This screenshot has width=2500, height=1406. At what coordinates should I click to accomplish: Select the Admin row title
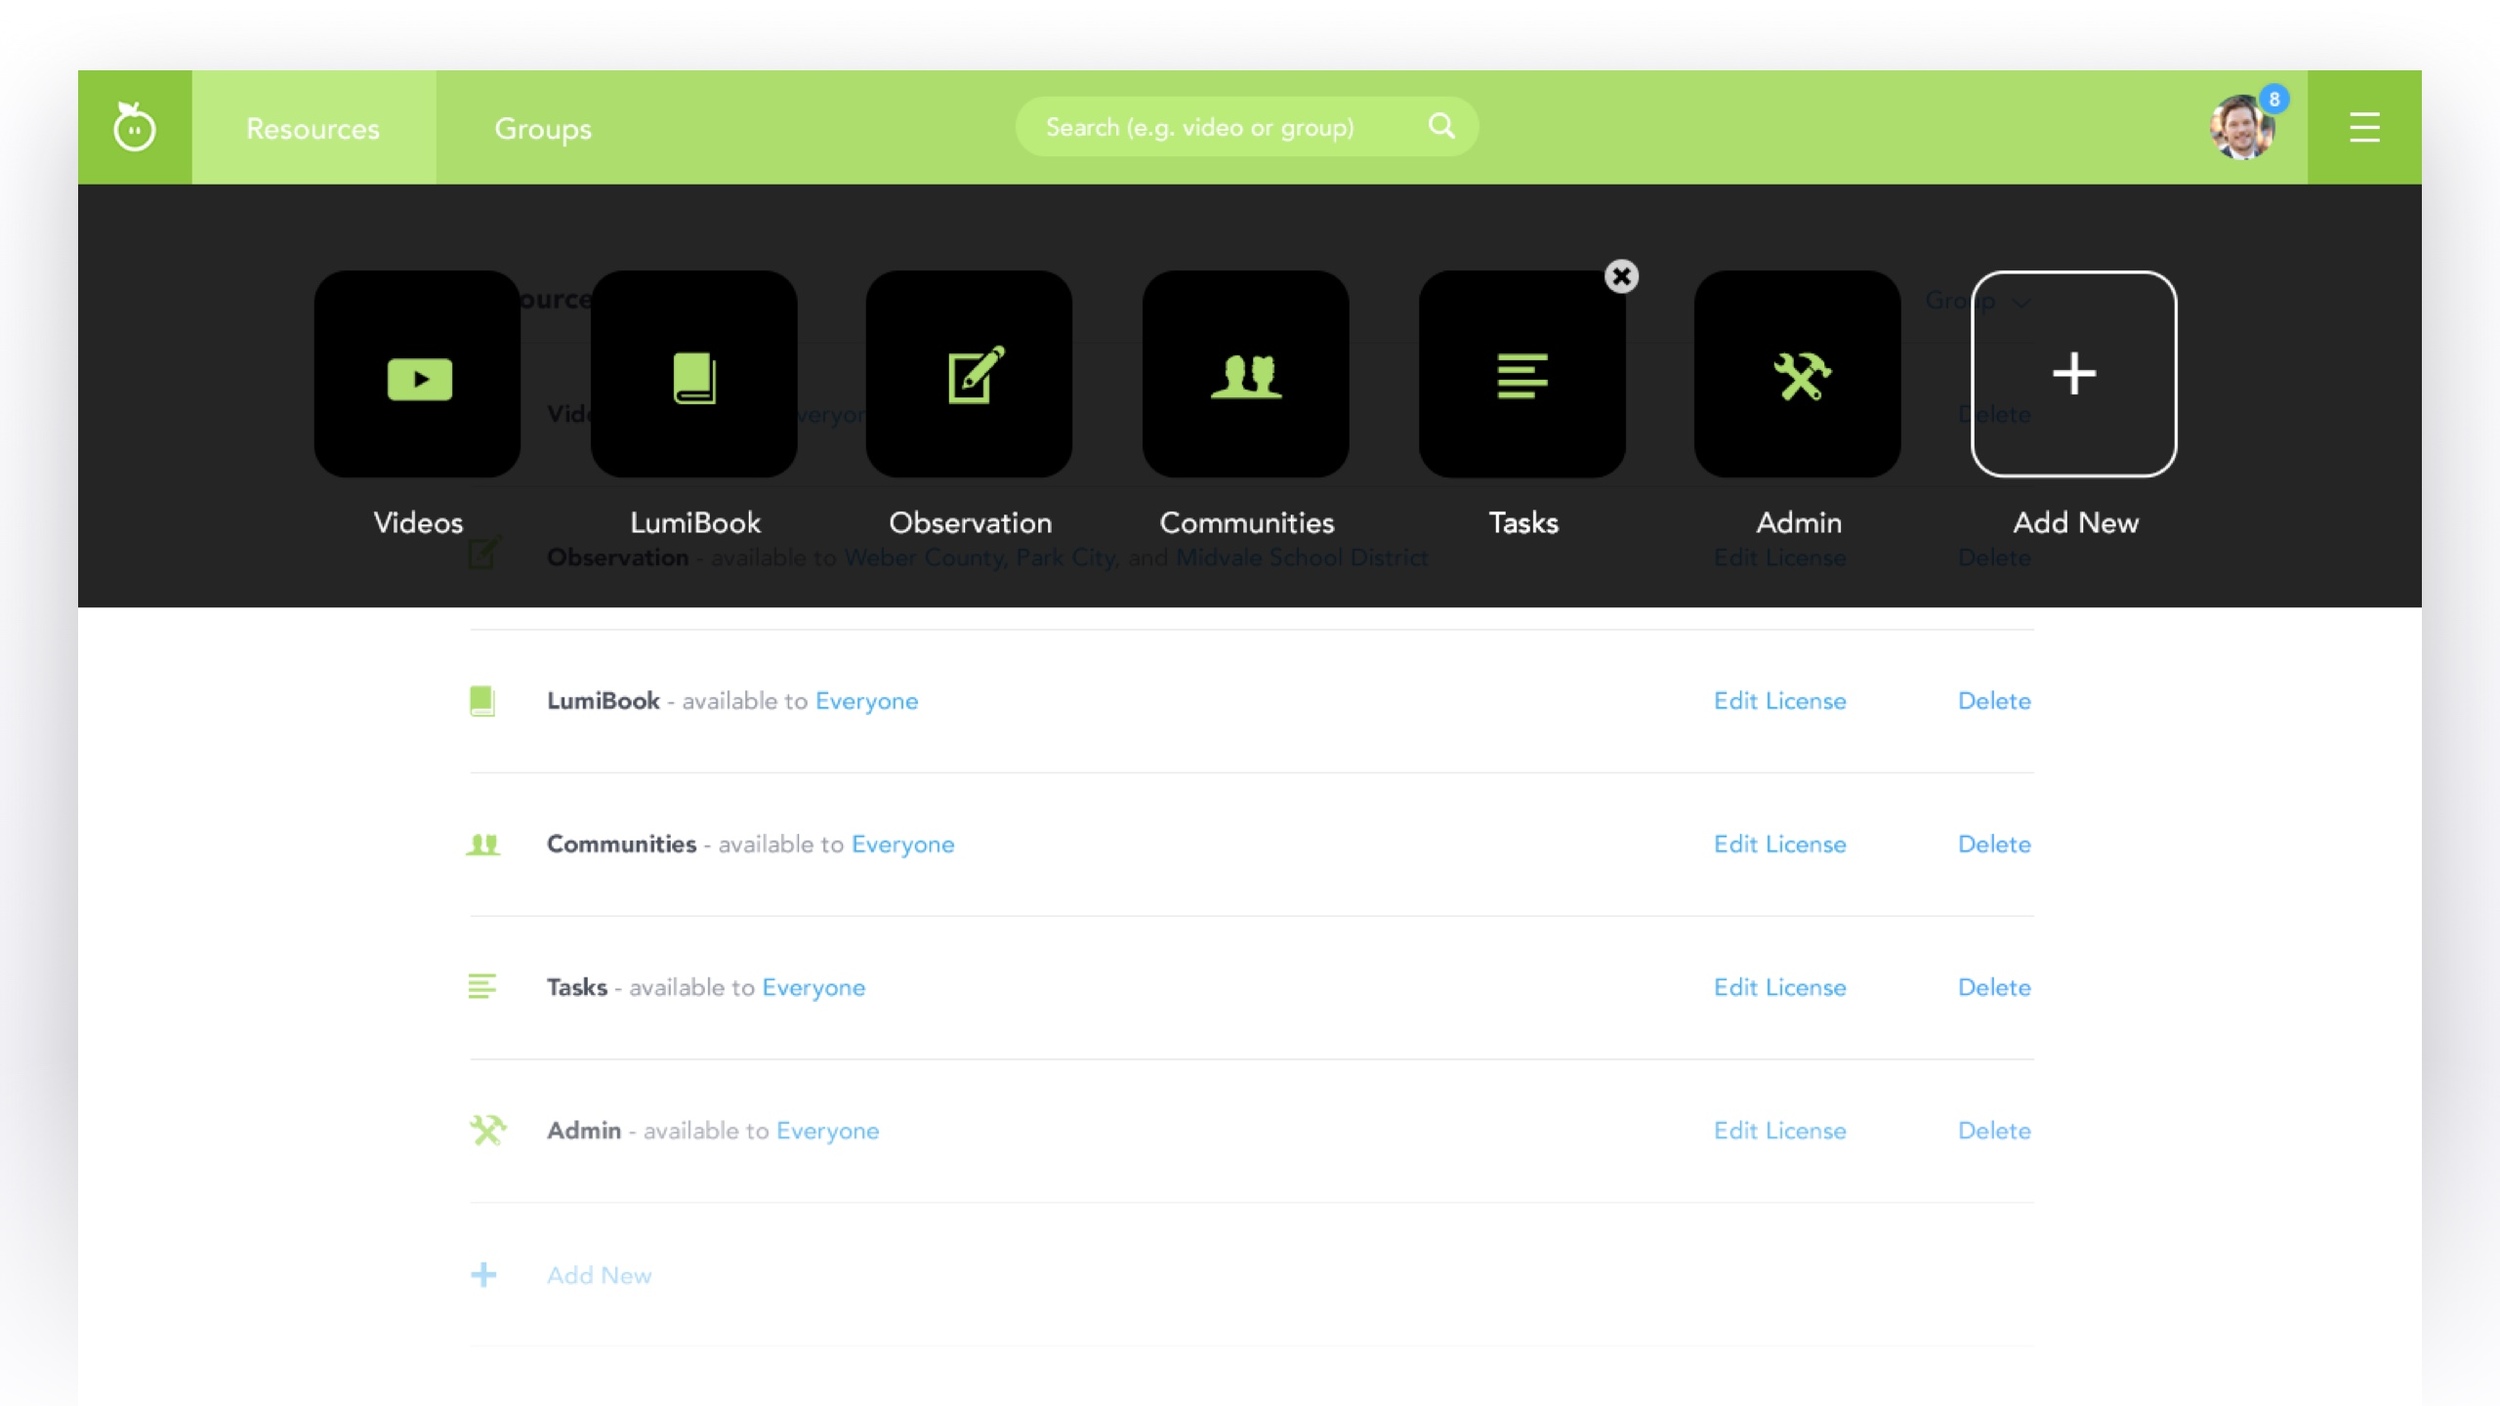[584, 1130]
